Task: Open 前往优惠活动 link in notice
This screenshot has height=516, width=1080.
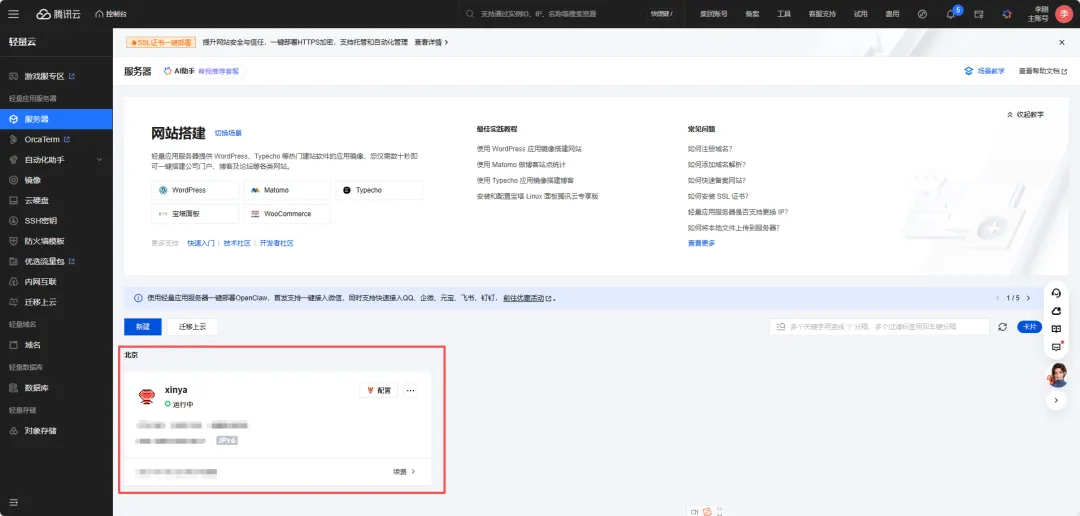Action: pyautogui.click(x=527, y=298)
